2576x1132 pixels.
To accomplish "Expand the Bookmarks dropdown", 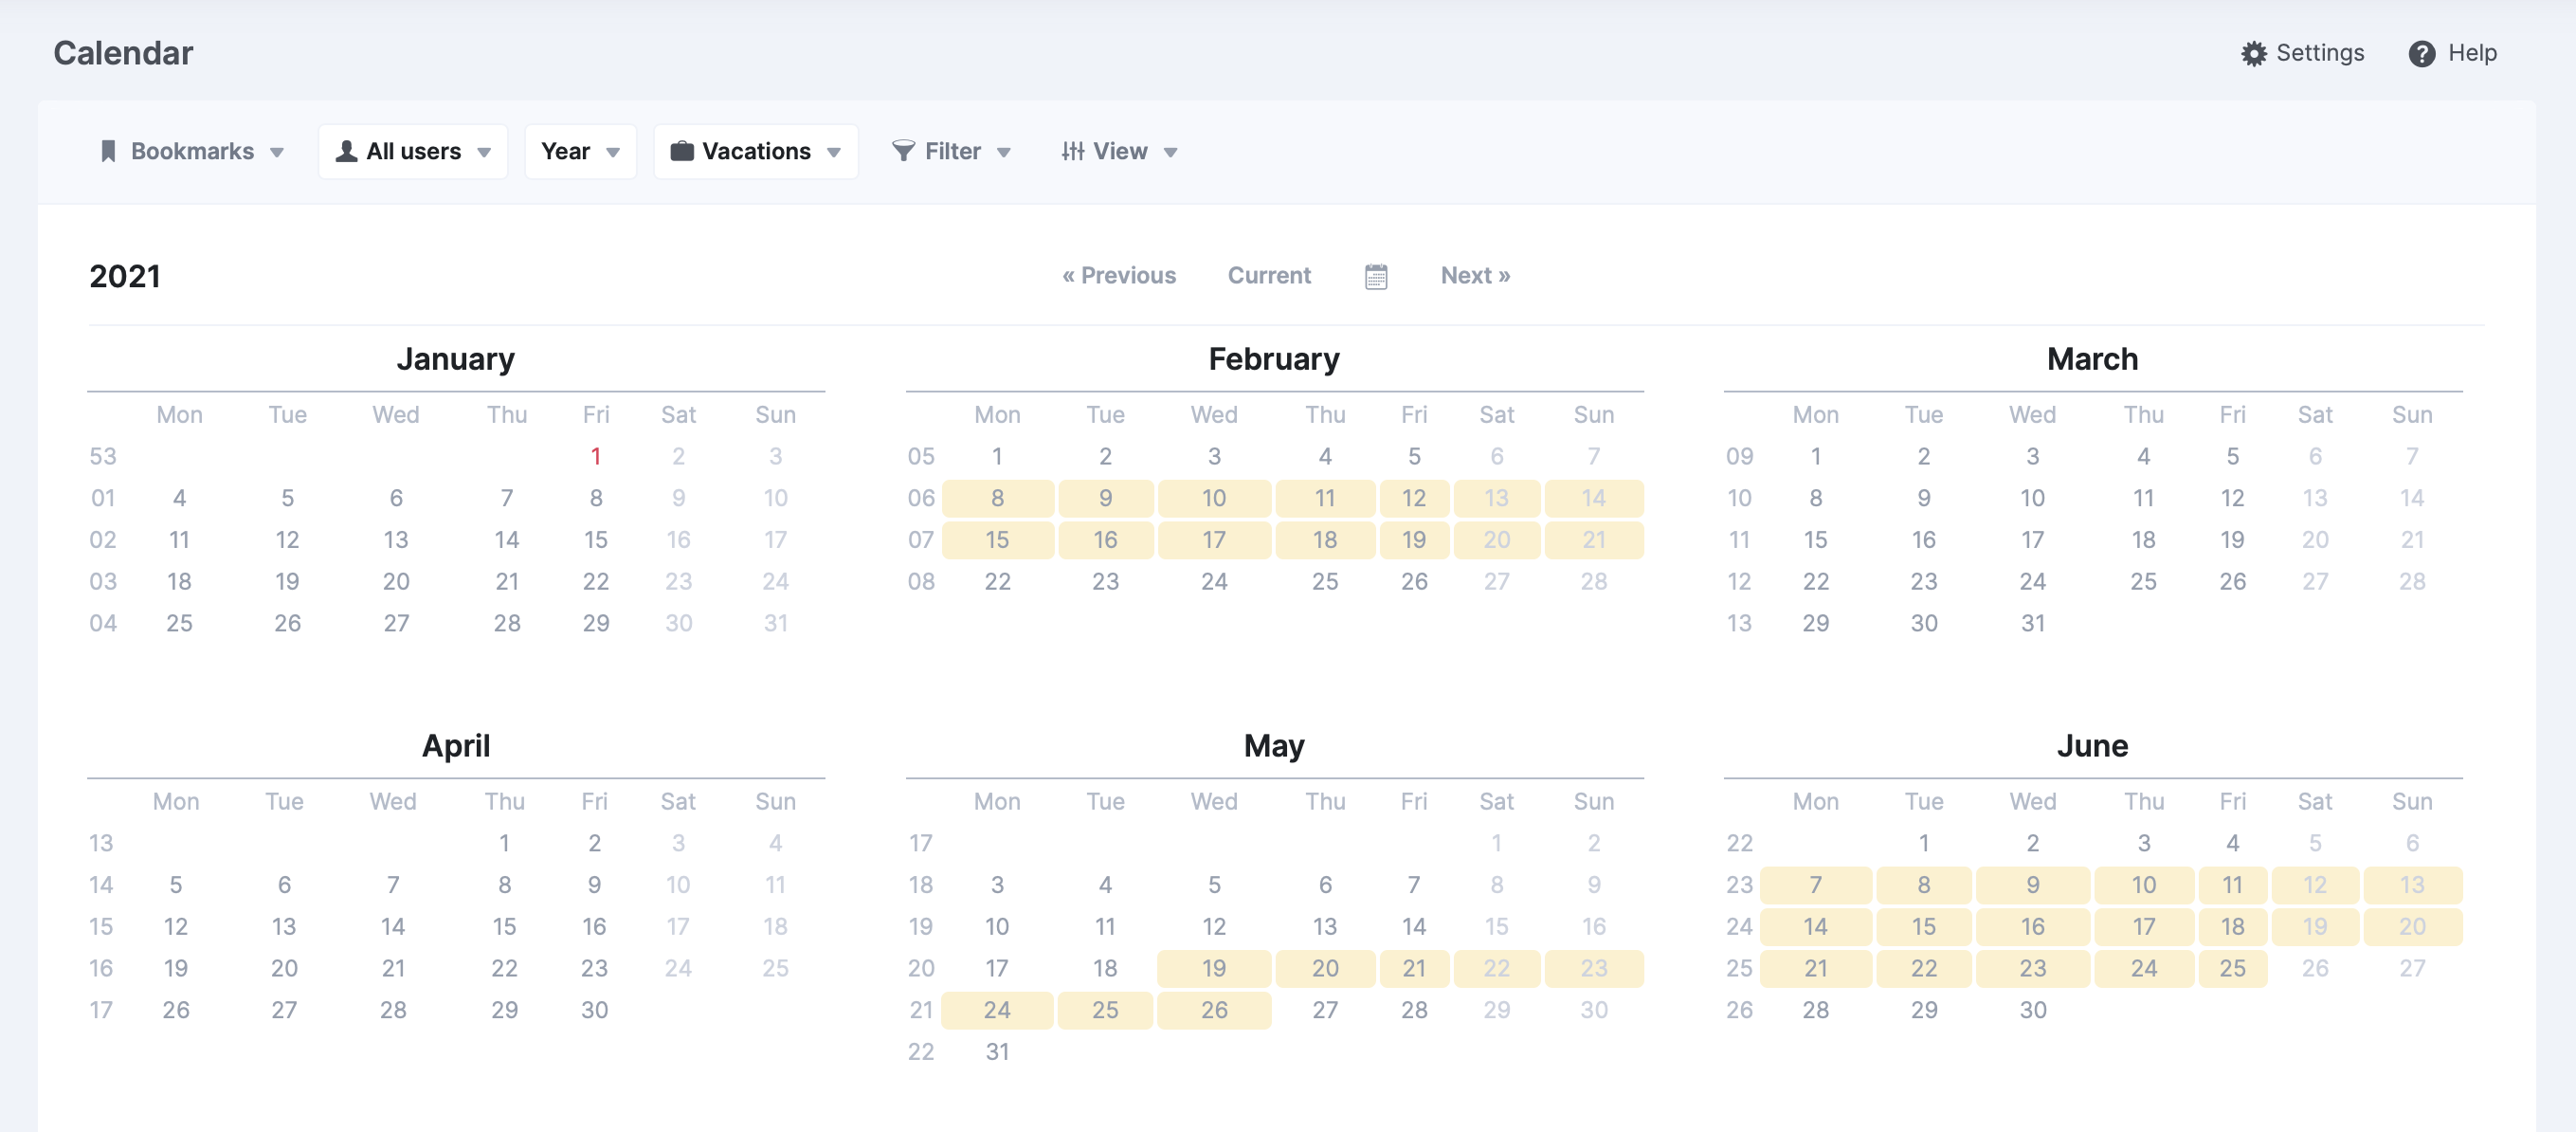I will click(192, 151).
